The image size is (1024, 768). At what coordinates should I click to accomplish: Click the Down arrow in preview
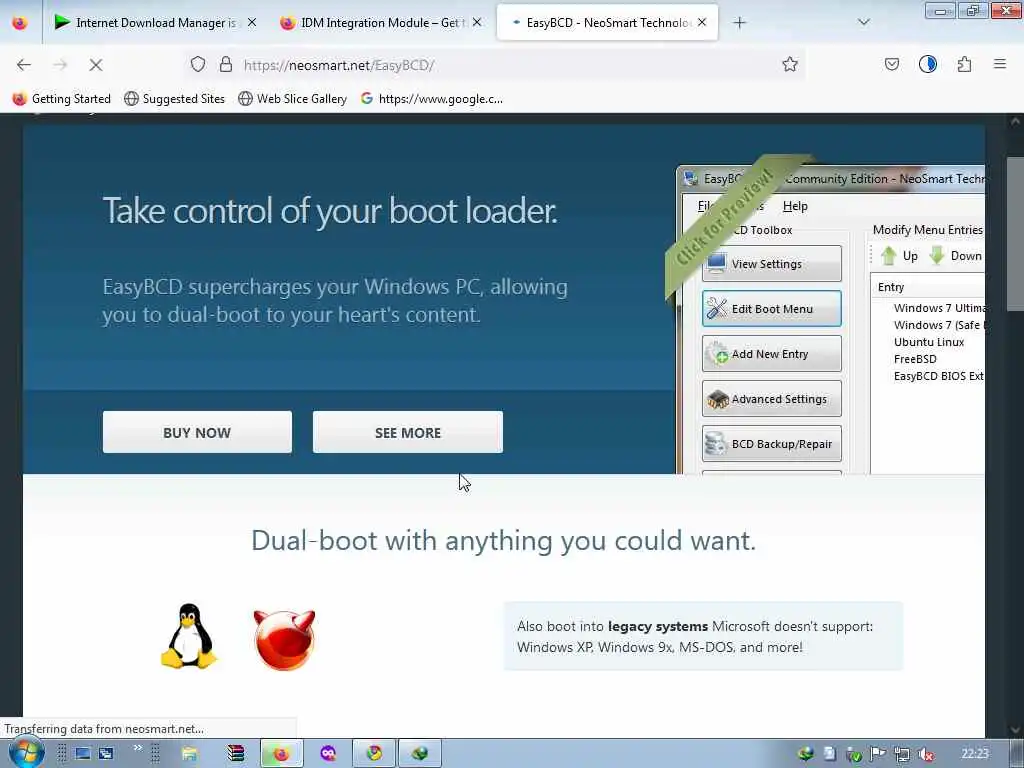coord(956,256)
